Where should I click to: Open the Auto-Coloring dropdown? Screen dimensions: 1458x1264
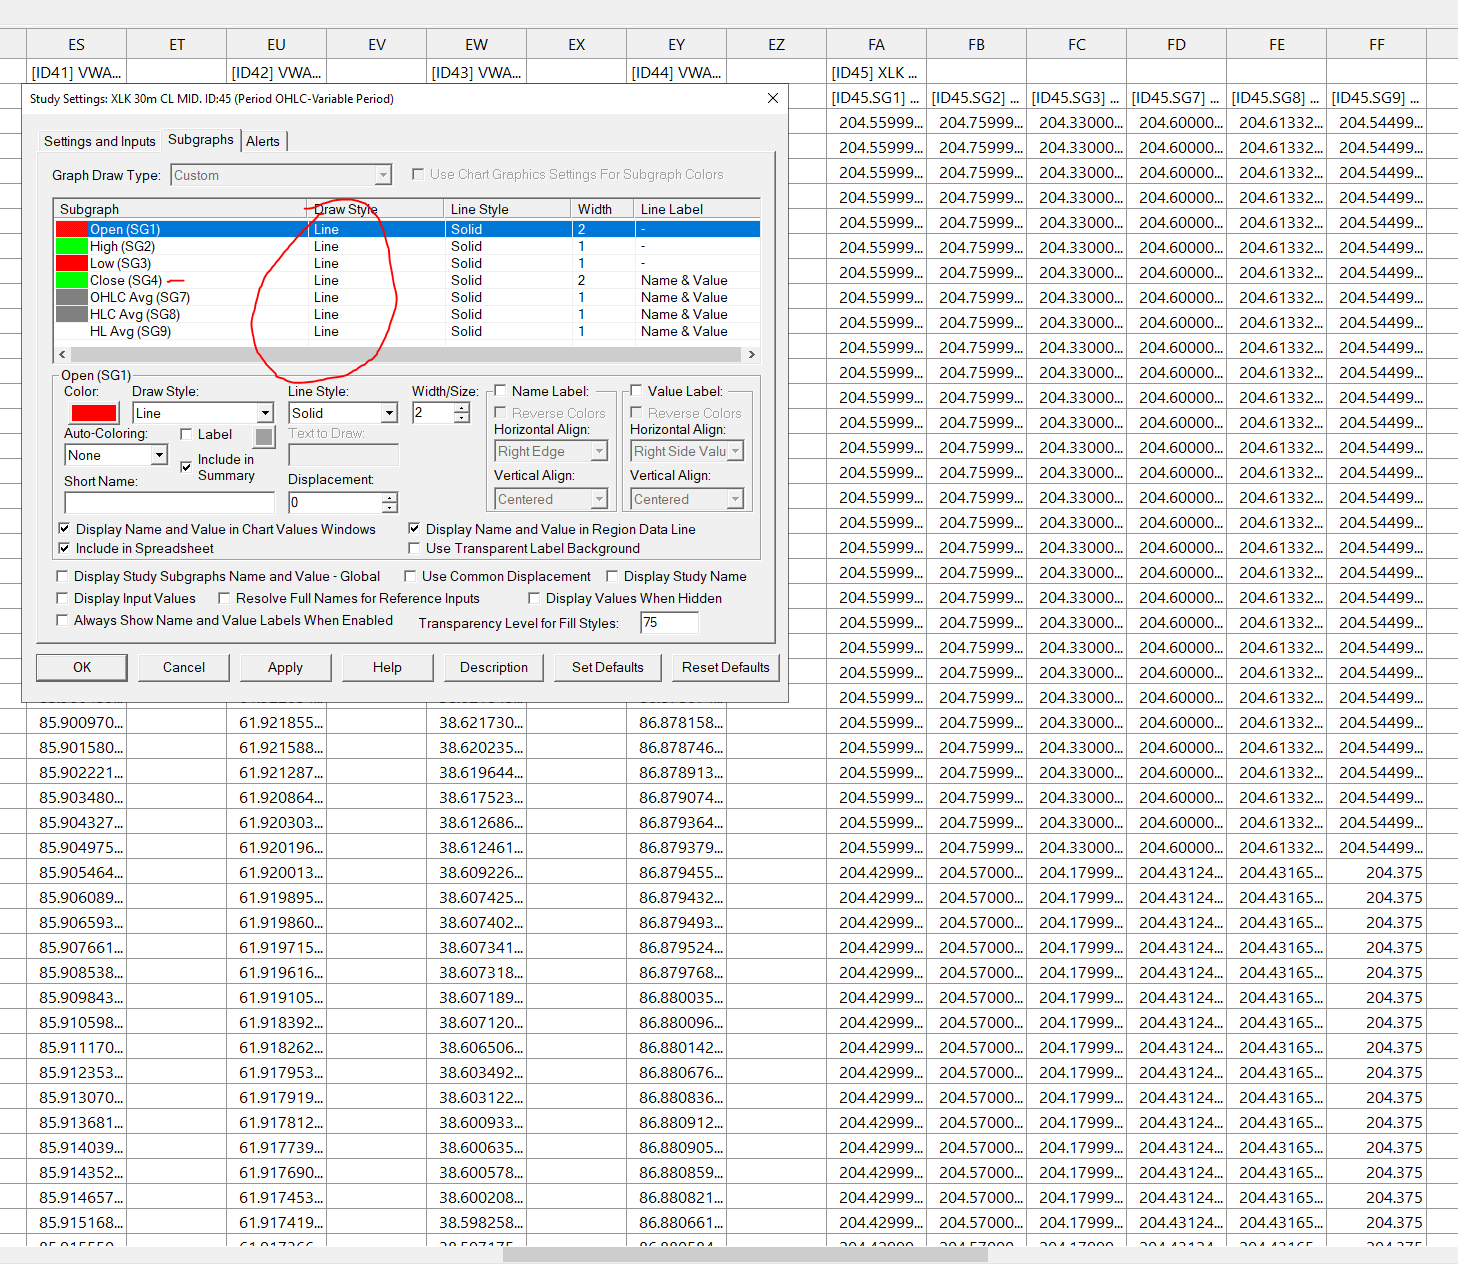(x=159, y=455)
